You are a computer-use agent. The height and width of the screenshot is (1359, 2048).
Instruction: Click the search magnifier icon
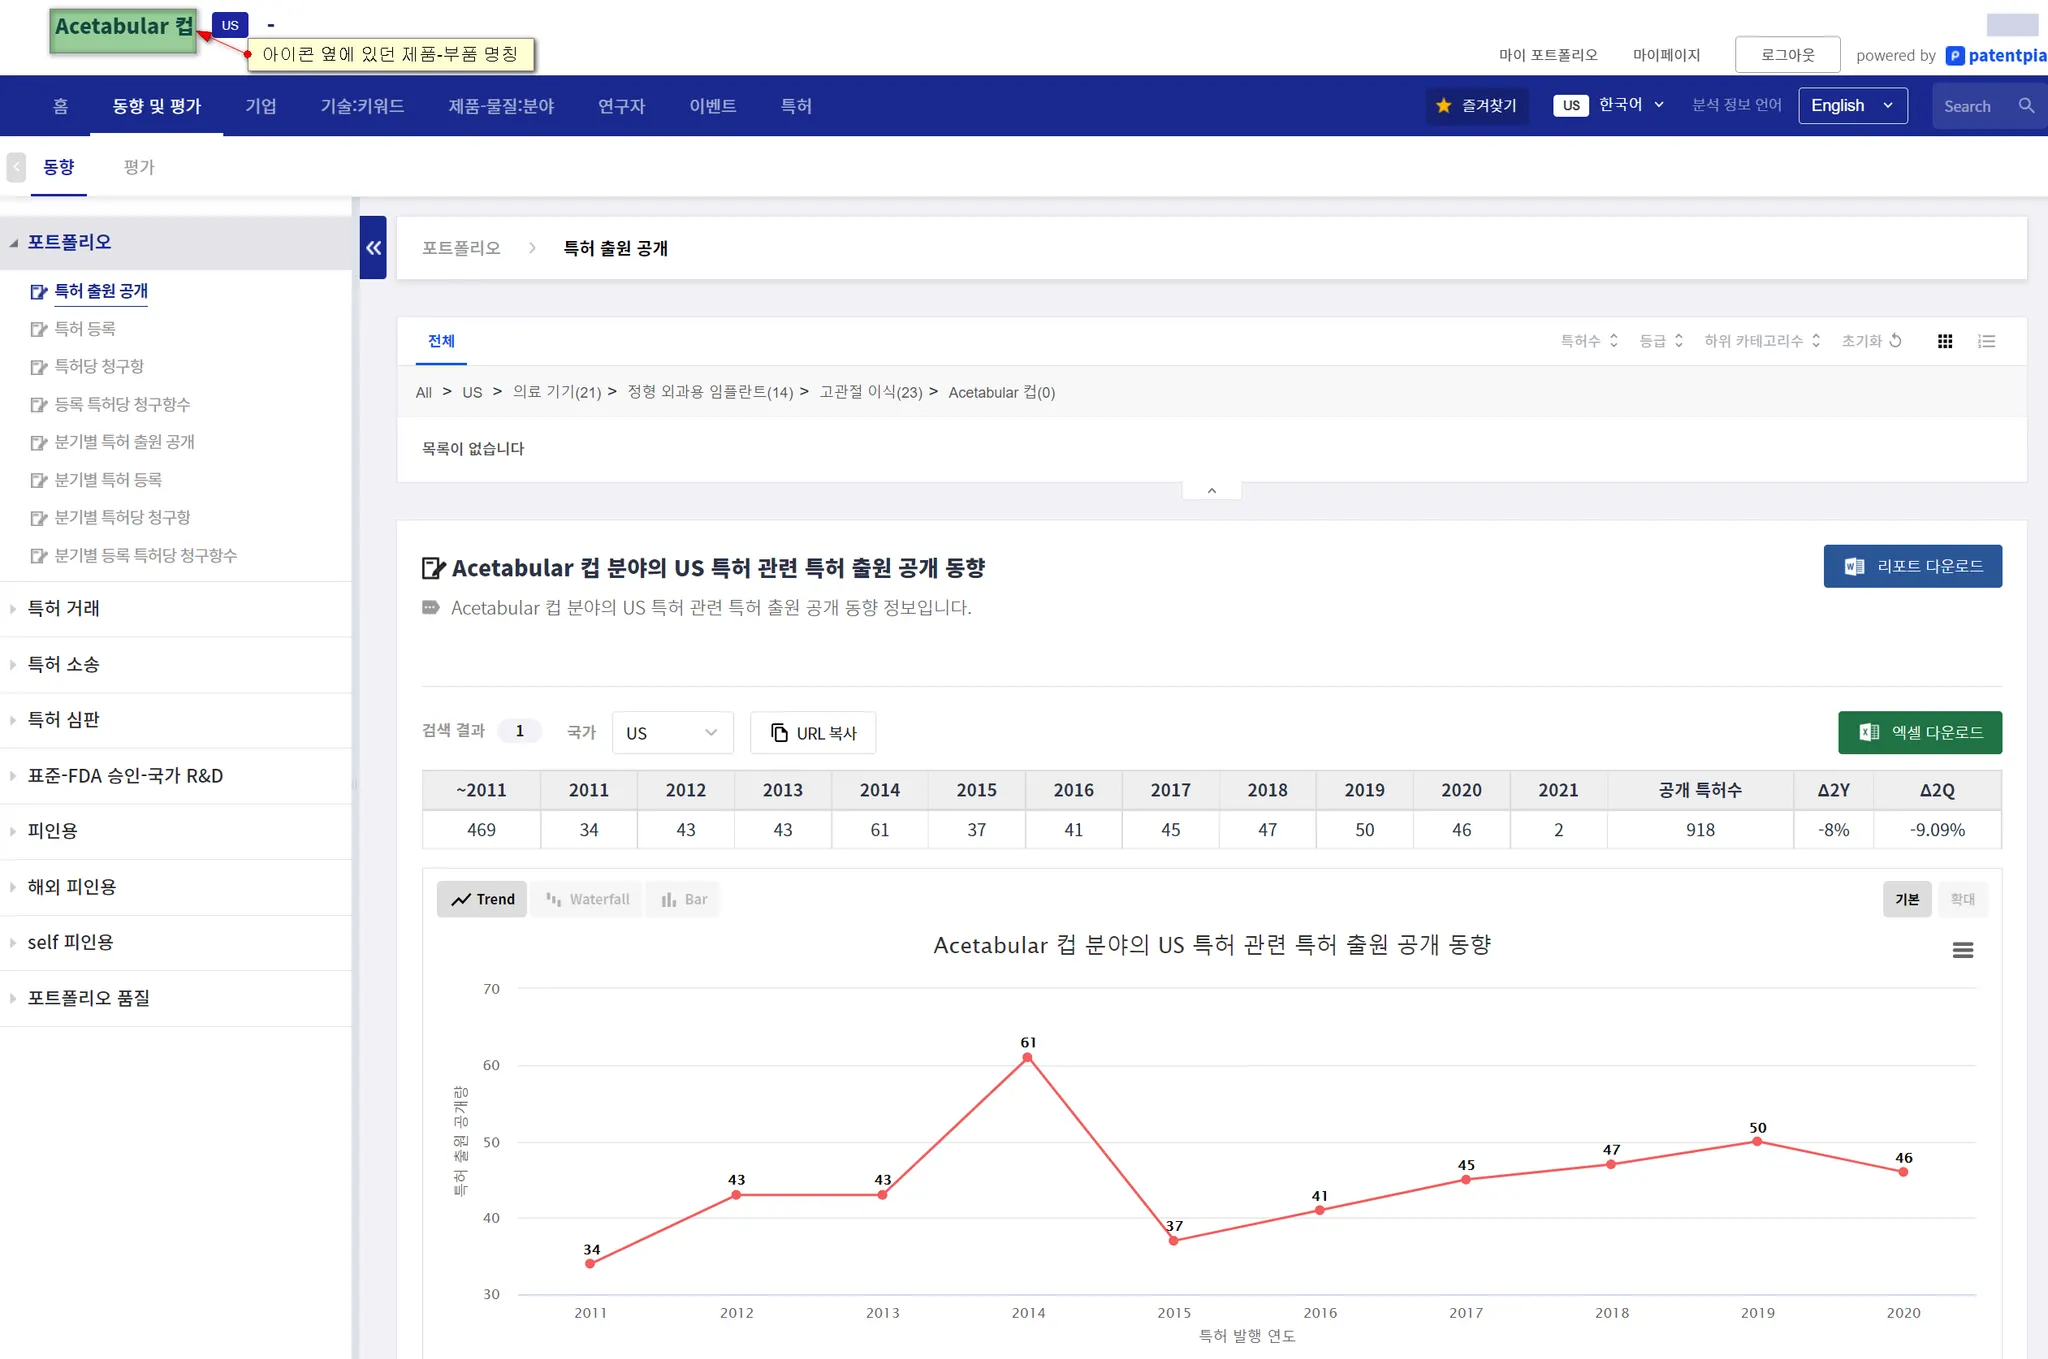click(x=2026, y=106)
